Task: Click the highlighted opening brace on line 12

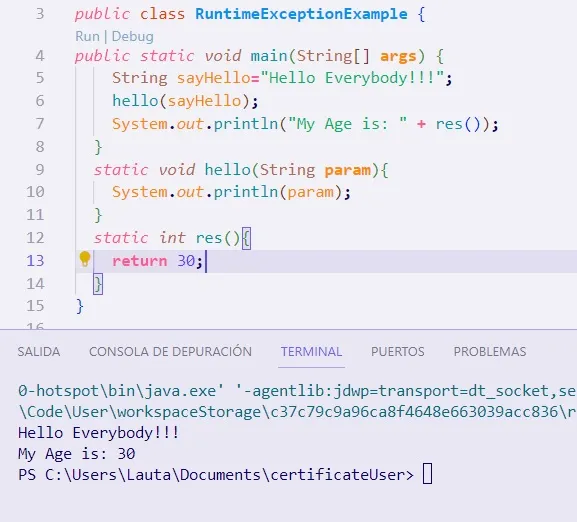Action: point(246,238)
